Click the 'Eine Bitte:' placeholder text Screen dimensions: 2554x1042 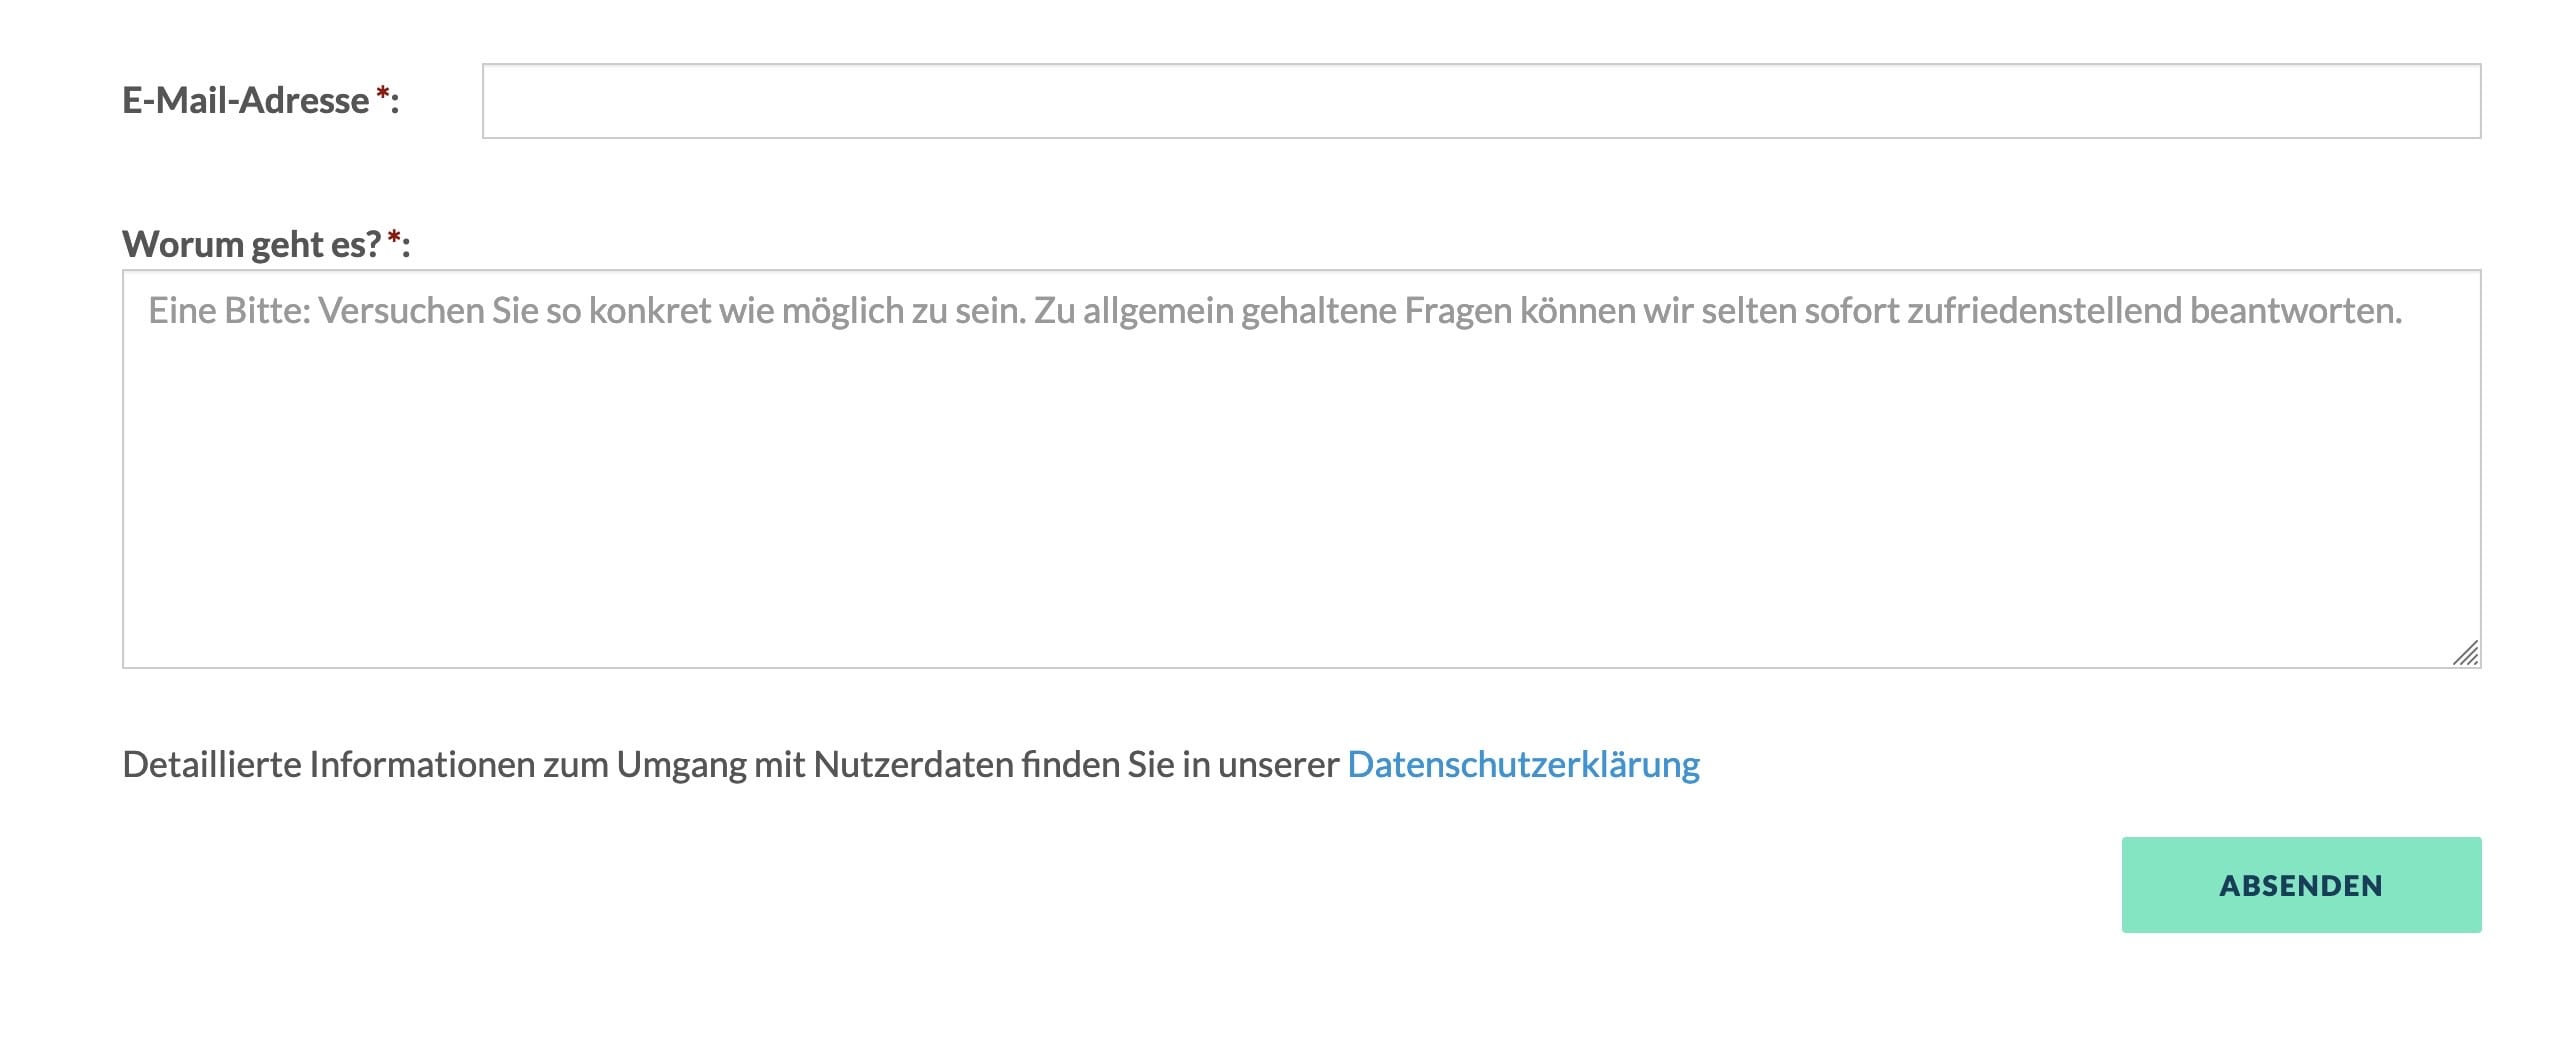pos(229,311)
